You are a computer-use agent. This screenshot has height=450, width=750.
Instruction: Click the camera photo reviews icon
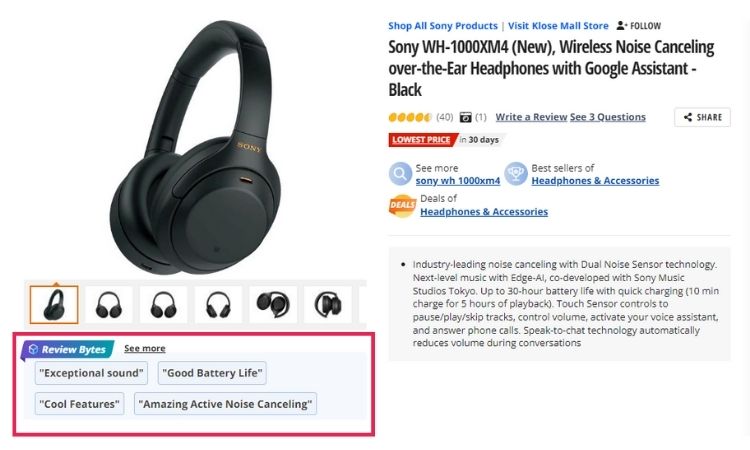coord(465,117)
